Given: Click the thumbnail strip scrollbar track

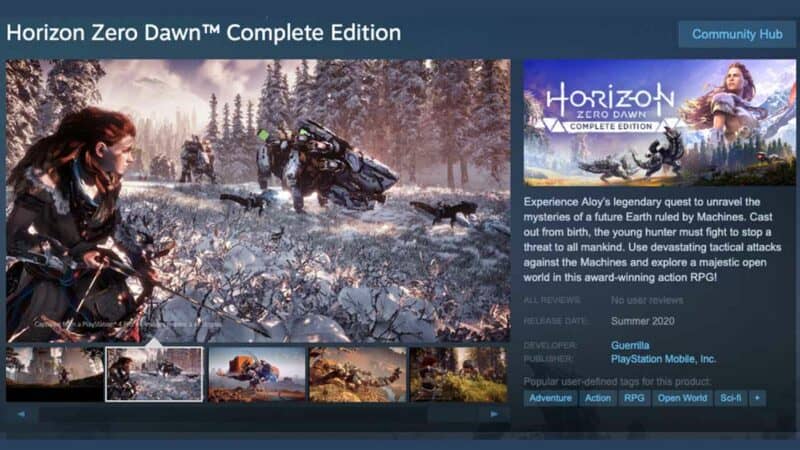Looking at the screenshot, I should click(x=258, y=414).
